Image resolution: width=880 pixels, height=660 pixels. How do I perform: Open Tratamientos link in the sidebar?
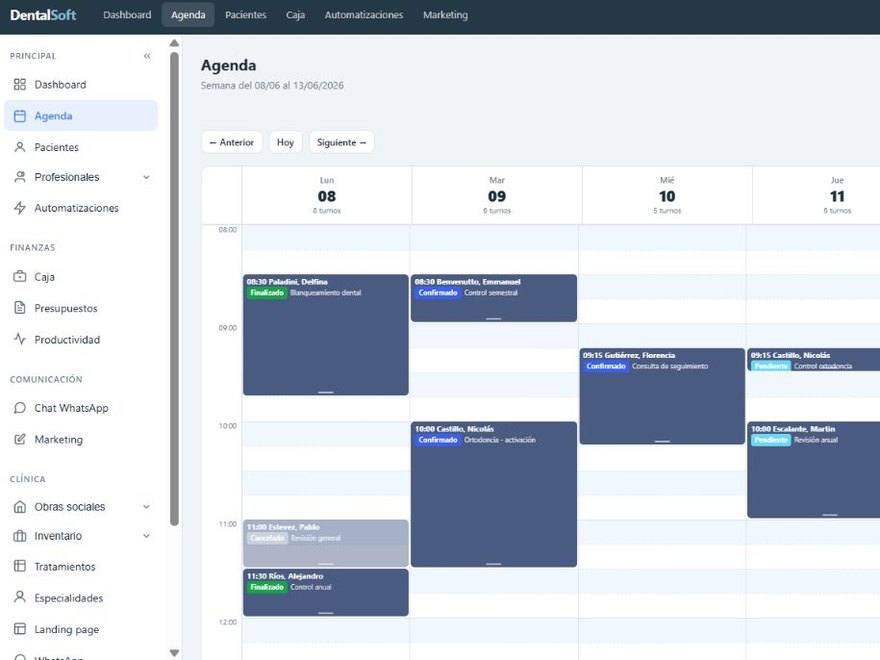(81, 566)
